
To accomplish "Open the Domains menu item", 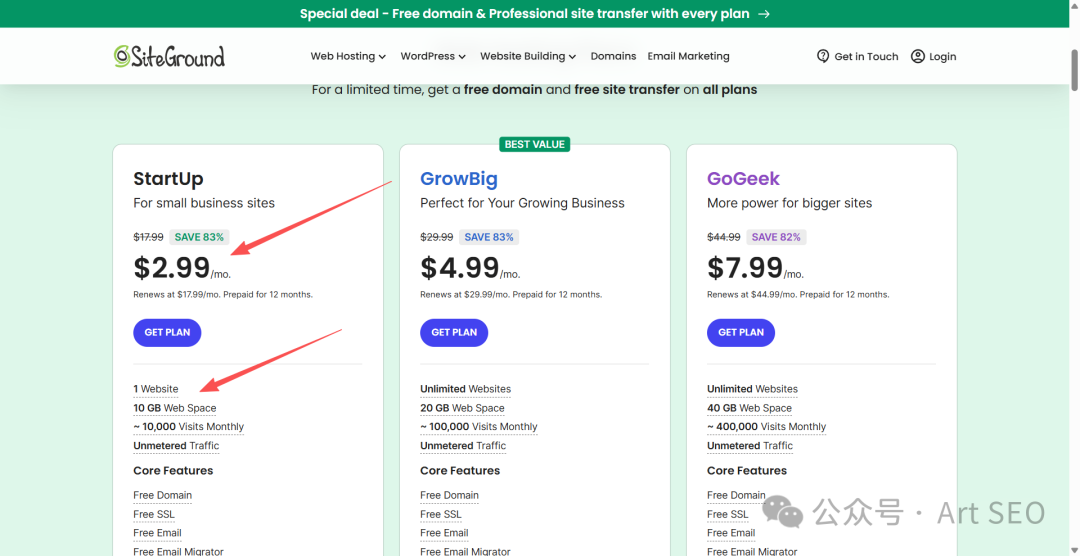I will 613,56.
